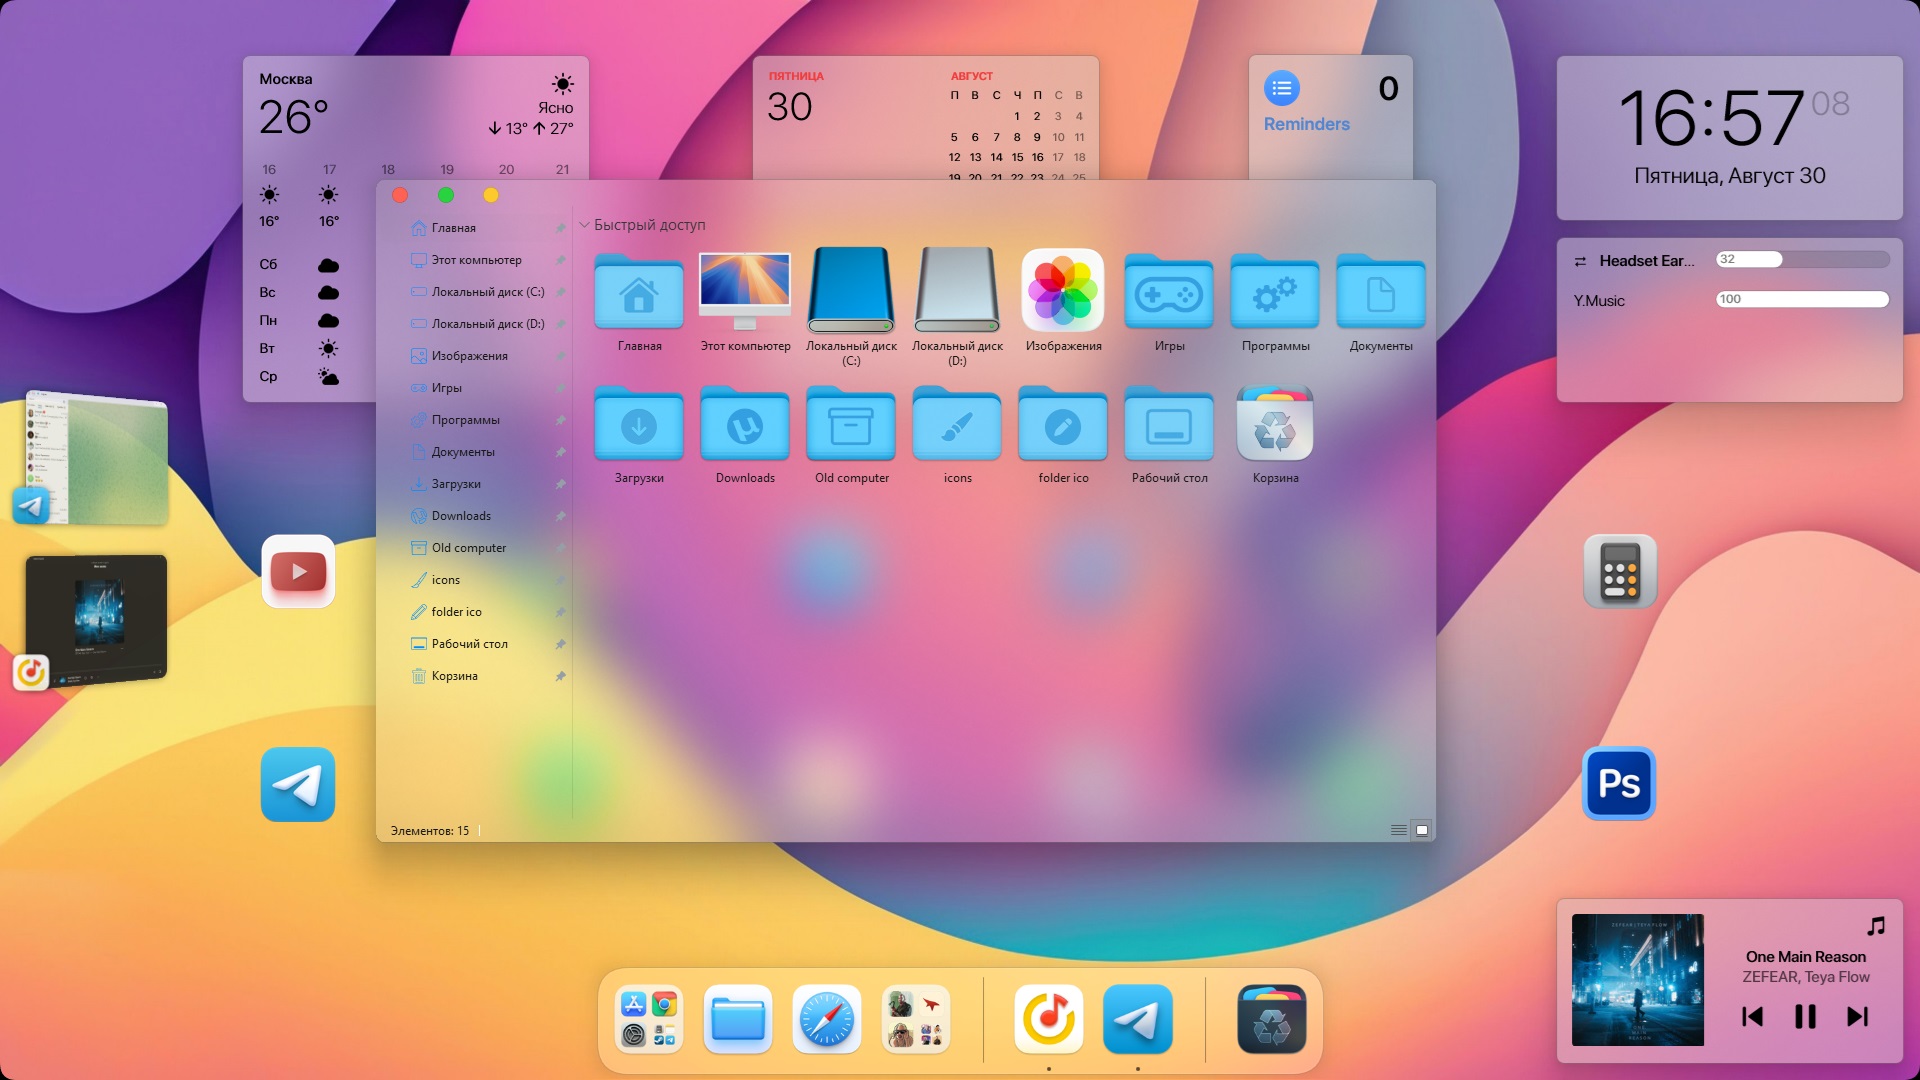Open Этот компьютер monitor icon
Viewport: 1920px width, 1080px height.
click(745, 291)
